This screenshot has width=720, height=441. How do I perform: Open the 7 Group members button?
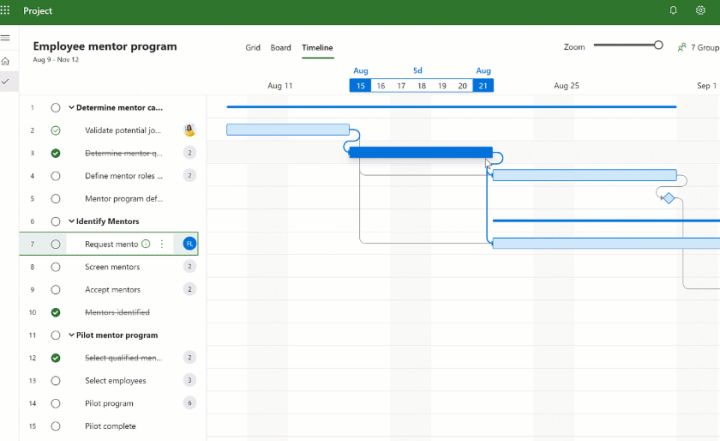pyautogui.click(x=698, y=47)
